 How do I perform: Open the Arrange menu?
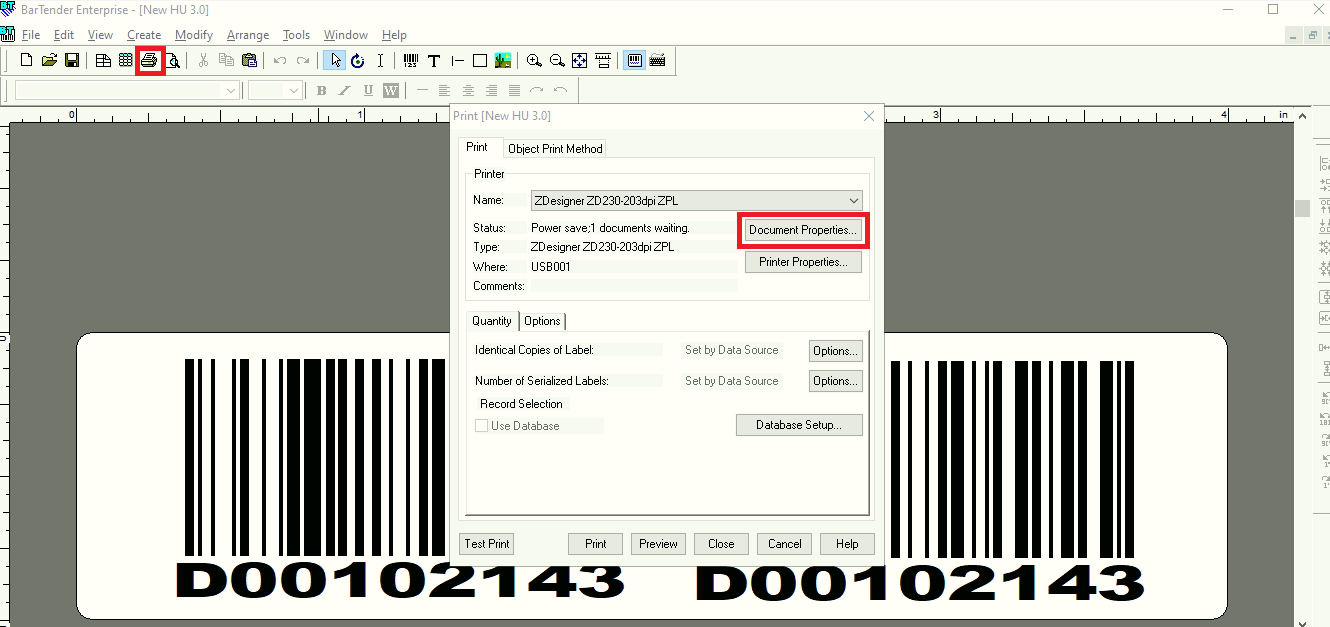248,35
